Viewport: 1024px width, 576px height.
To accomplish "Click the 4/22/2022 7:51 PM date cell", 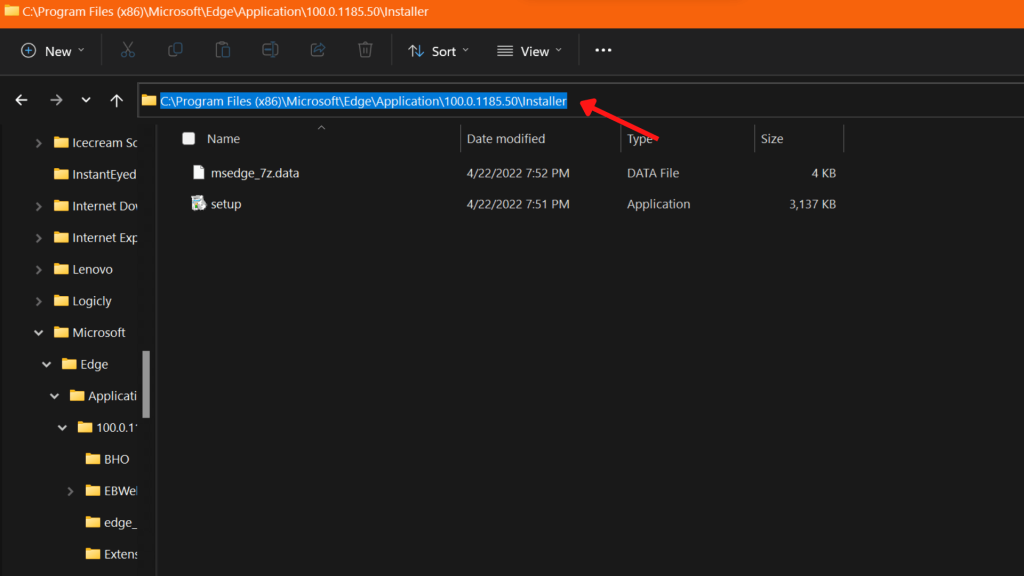I will [518, 204].
